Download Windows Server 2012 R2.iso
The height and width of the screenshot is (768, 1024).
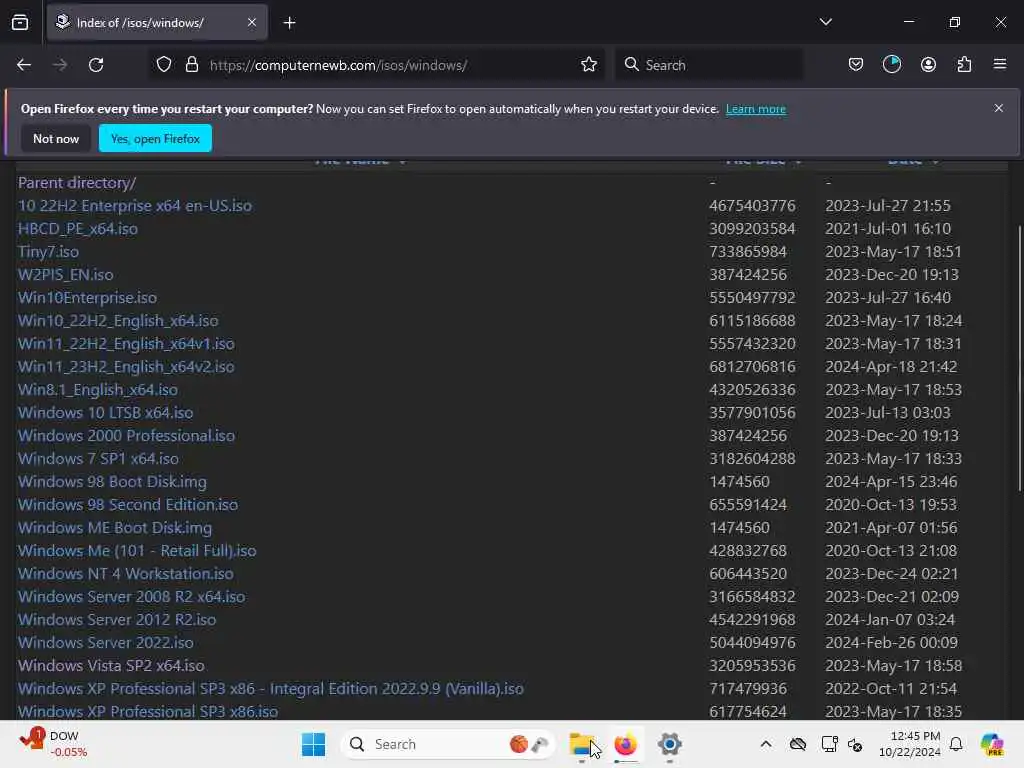(x=117, y=620)
